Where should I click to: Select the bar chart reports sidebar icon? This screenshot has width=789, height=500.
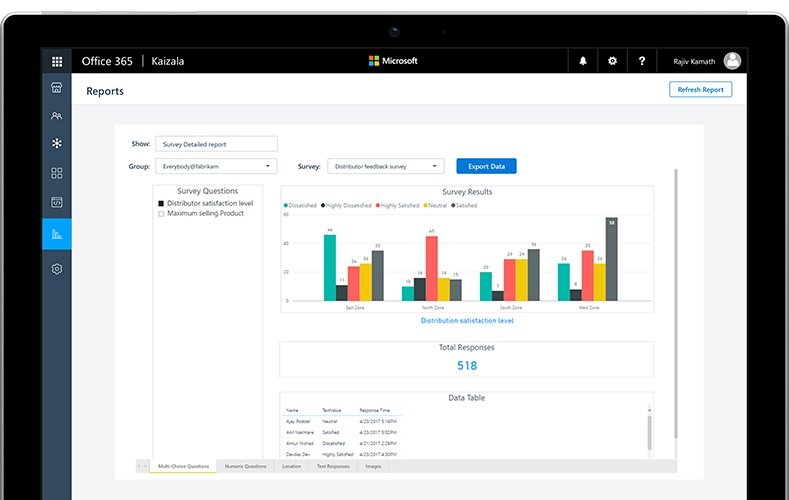click(57, 233)
